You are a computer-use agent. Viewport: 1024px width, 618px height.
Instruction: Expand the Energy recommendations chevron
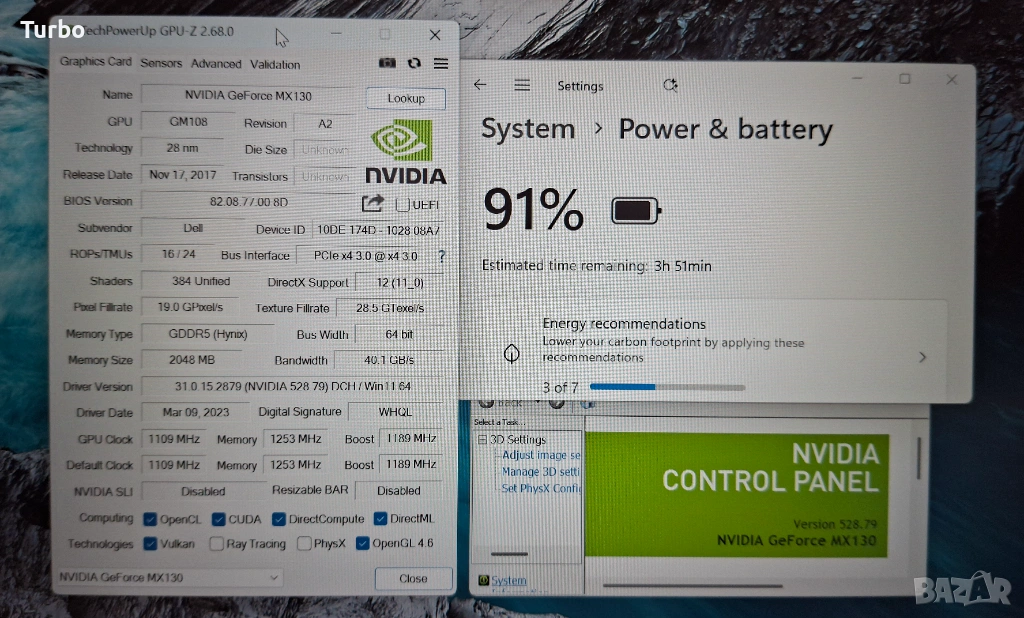pyautogui.click(x=922, y=357)
